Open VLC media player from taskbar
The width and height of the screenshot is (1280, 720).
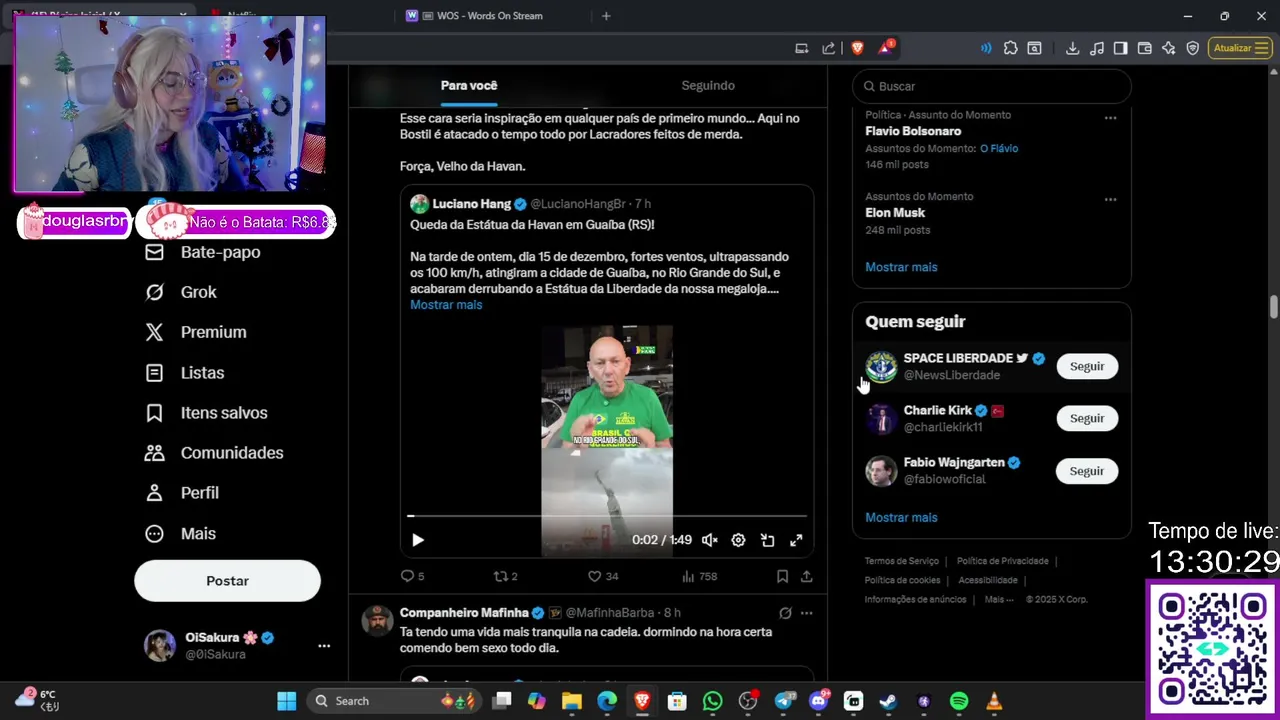coord(994,701)
